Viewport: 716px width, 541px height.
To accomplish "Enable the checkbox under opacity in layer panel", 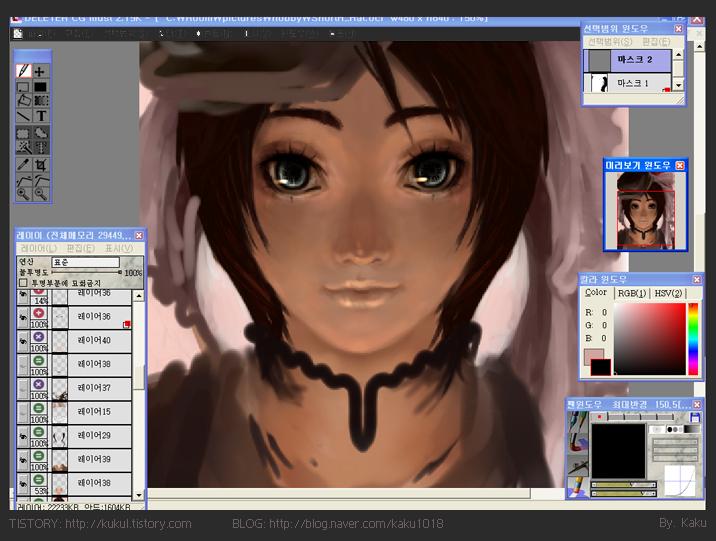I will coord(23,283).
